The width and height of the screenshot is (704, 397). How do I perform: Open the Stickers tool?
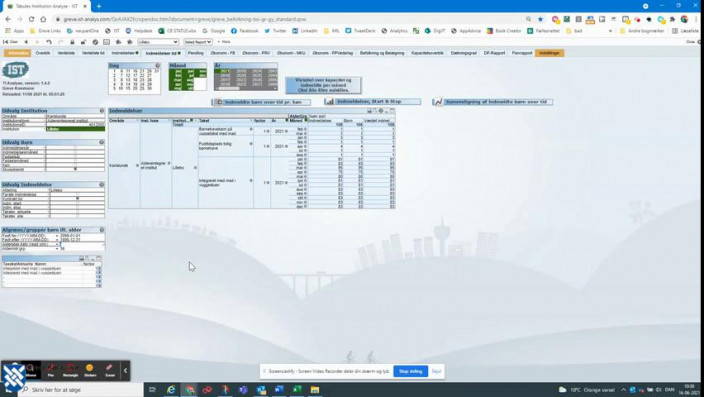coord(90,370)
